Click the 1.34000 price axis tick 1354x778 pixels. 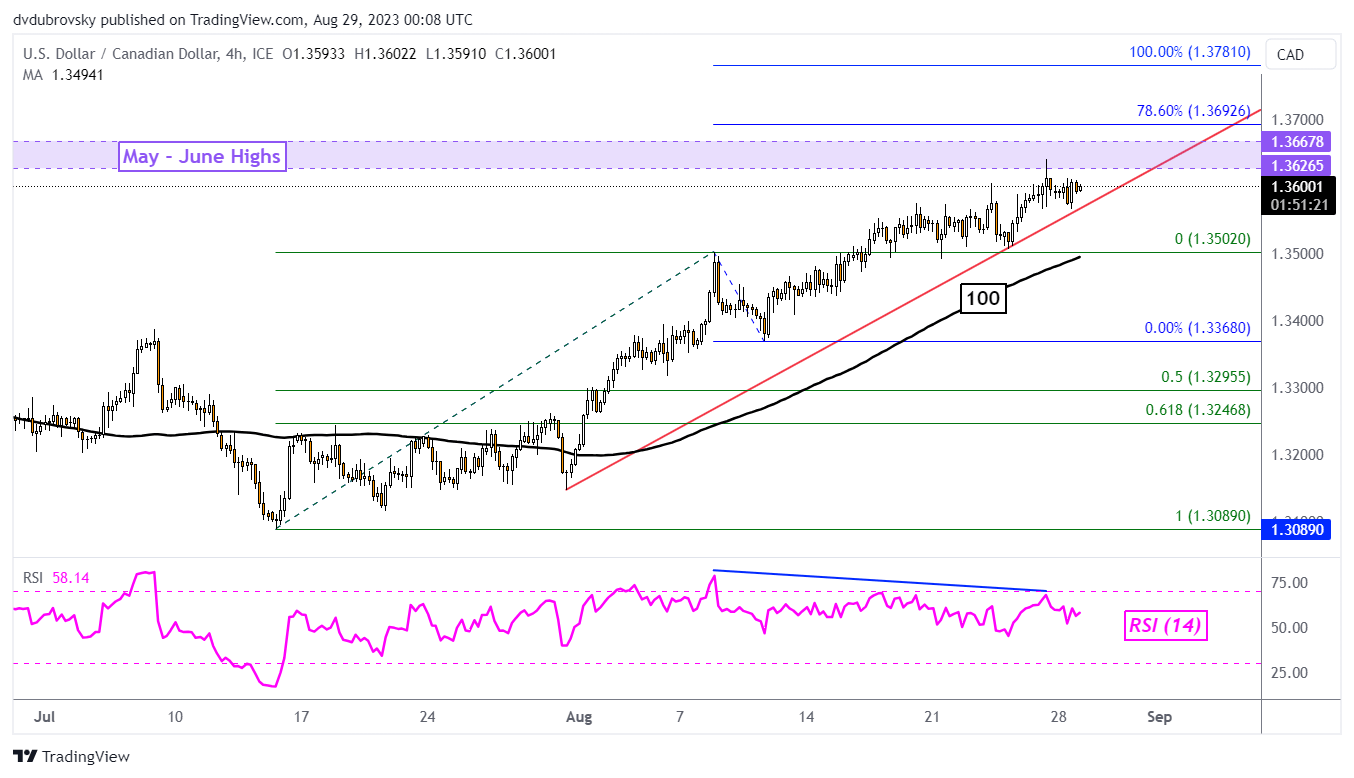point(1298,321)
